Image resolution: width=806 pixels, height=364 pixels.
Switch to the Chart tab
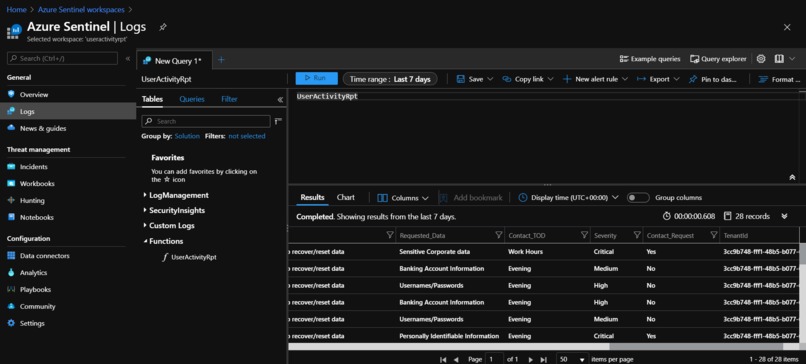tap(346, 197)
